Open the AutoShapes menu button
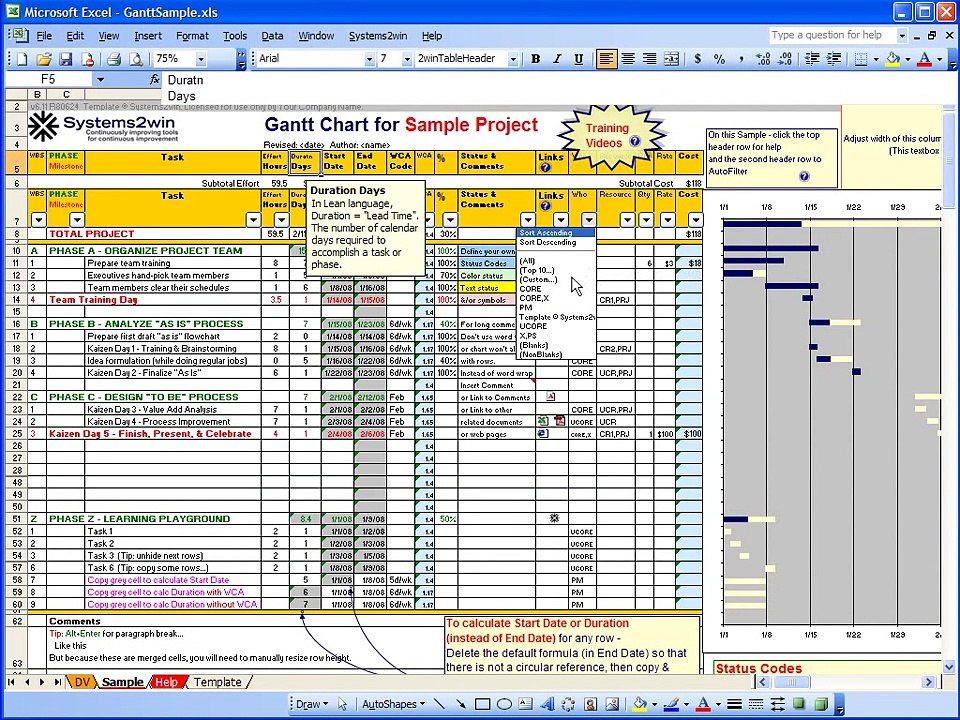This screenshot has width=960, height=720. point(393,704)
